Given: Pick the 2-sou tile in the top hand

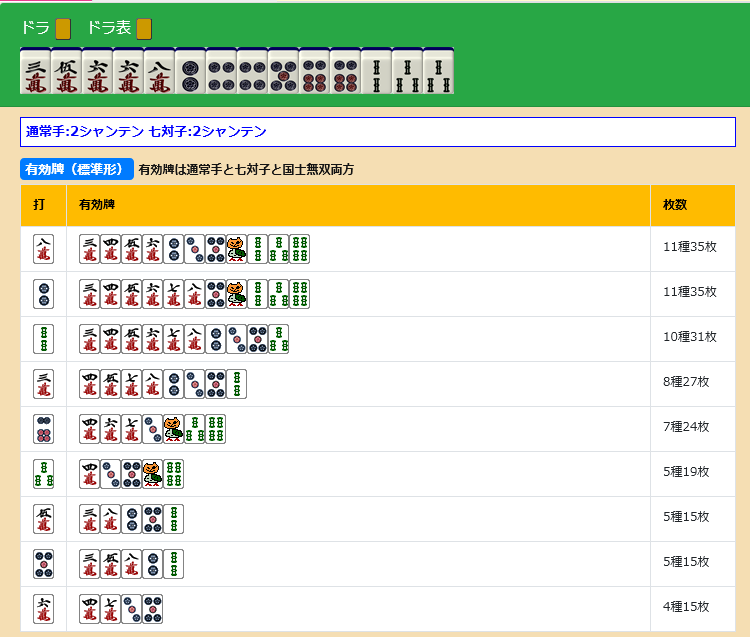Looking at the screenshot, I should pyautogui.click(x=376, y=72).
